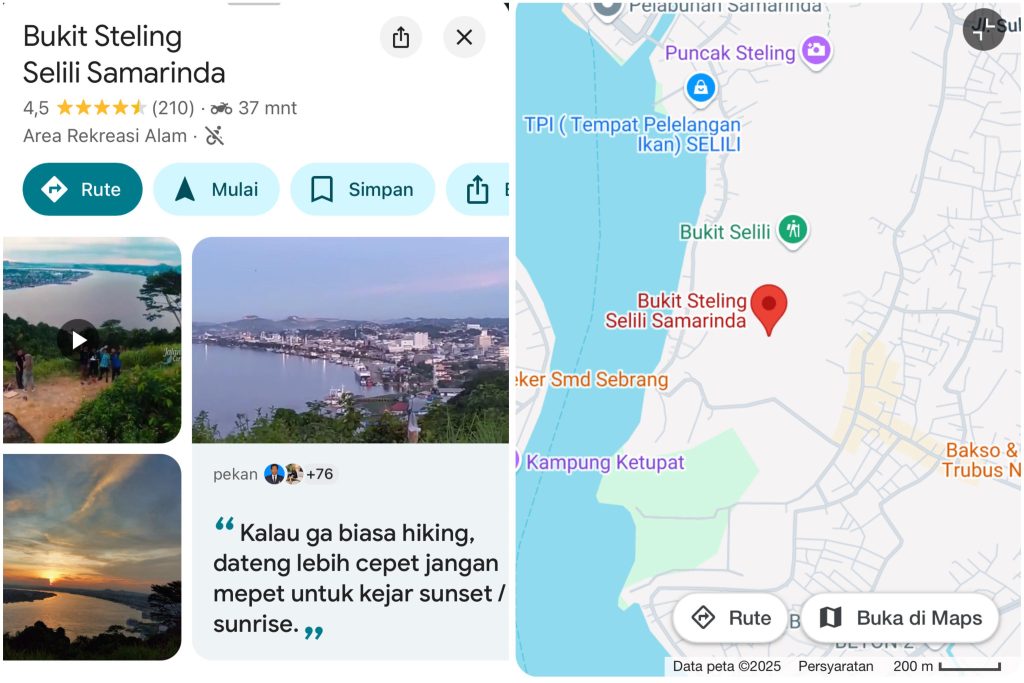Click the collapse map icon at top right
Image resolution: width=1024 pixels, height=683 pixels.
[983, 30]
